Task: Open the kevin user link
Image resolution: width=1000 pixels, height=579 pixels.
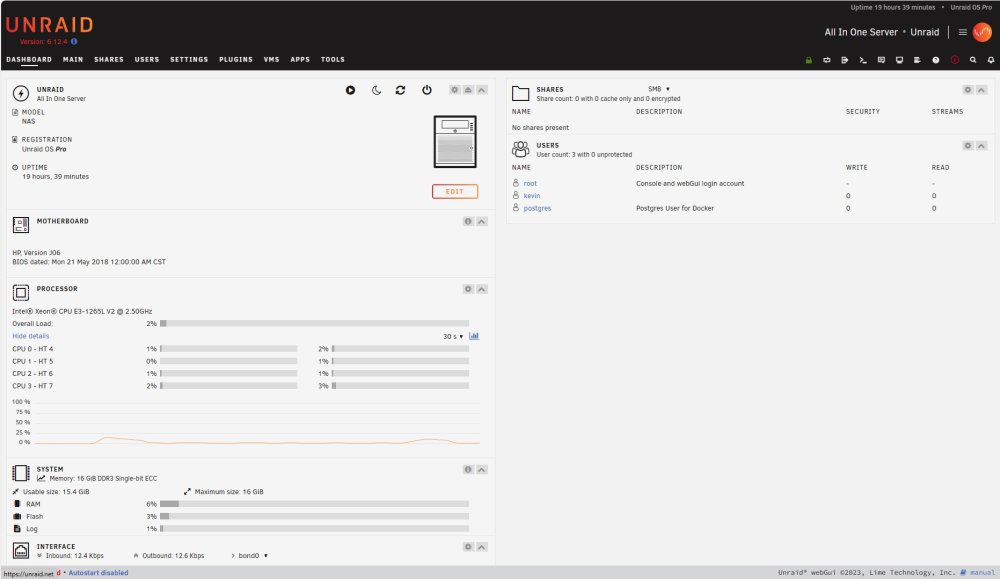Action: [532, 196]
